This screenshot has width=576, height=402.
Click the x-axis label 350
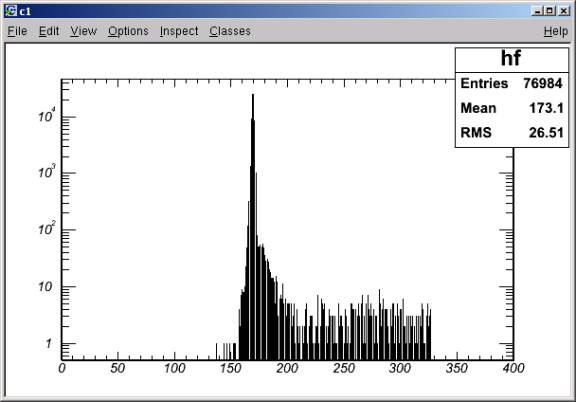pyautogui.click(x=457, y=368)
